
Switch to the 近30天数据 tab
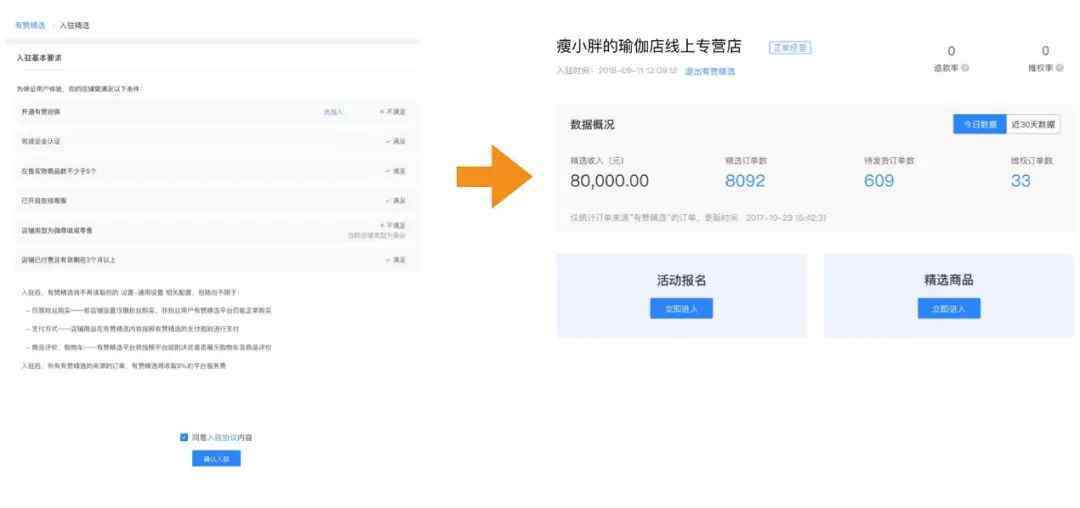(1032, 124)
